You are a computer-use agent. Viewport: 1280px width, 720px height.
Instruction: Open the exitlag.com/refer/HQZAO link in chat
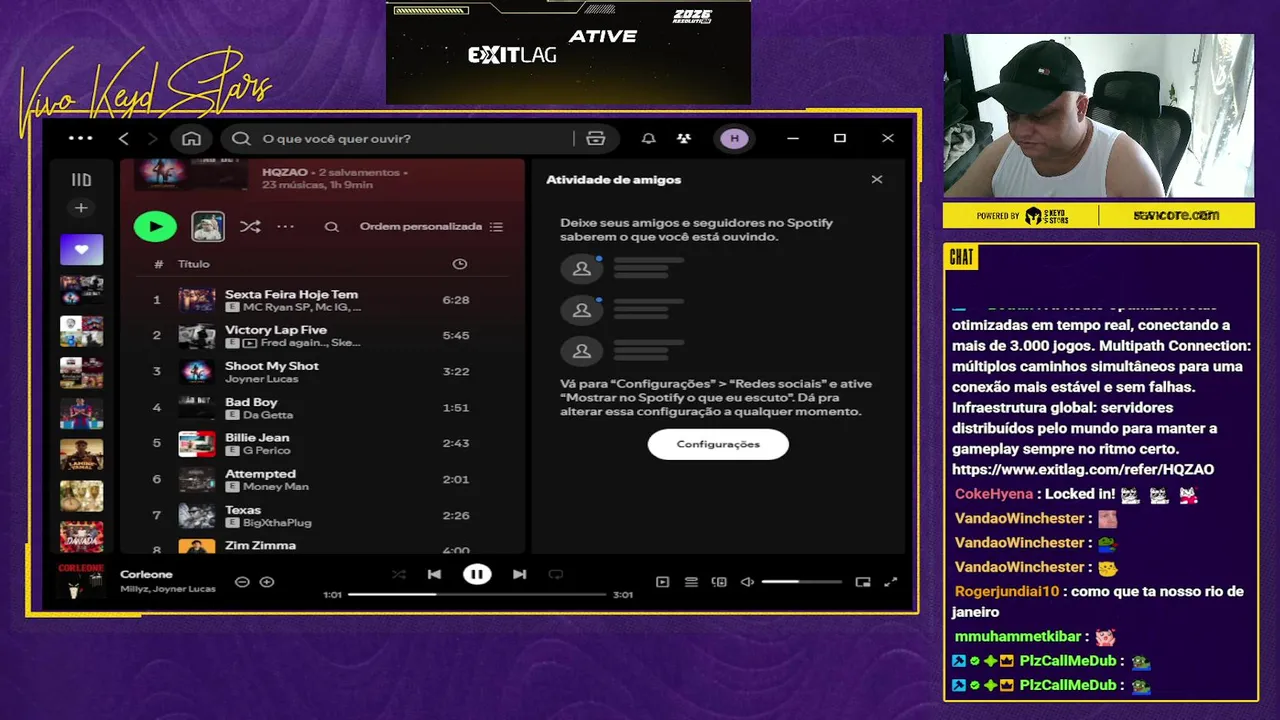(x=1083, y=469)
